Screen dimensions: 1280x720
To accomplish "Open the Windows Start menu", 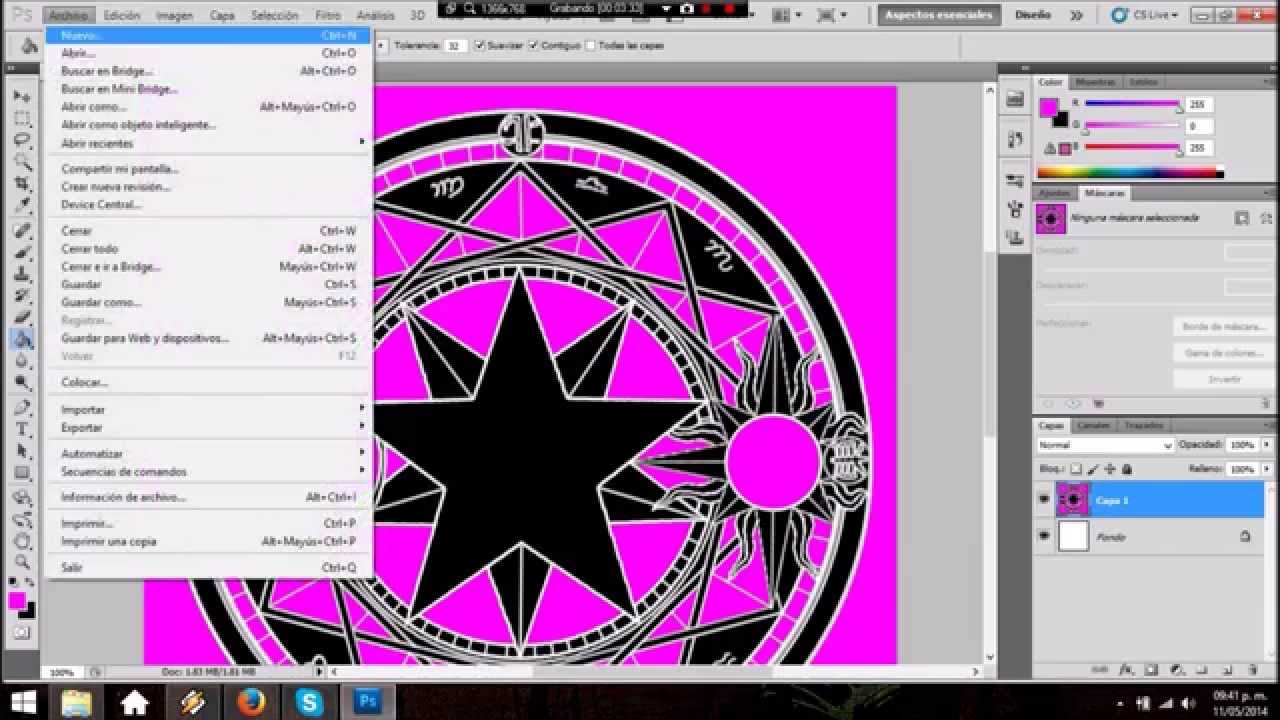I will click(x=22, y=702).
